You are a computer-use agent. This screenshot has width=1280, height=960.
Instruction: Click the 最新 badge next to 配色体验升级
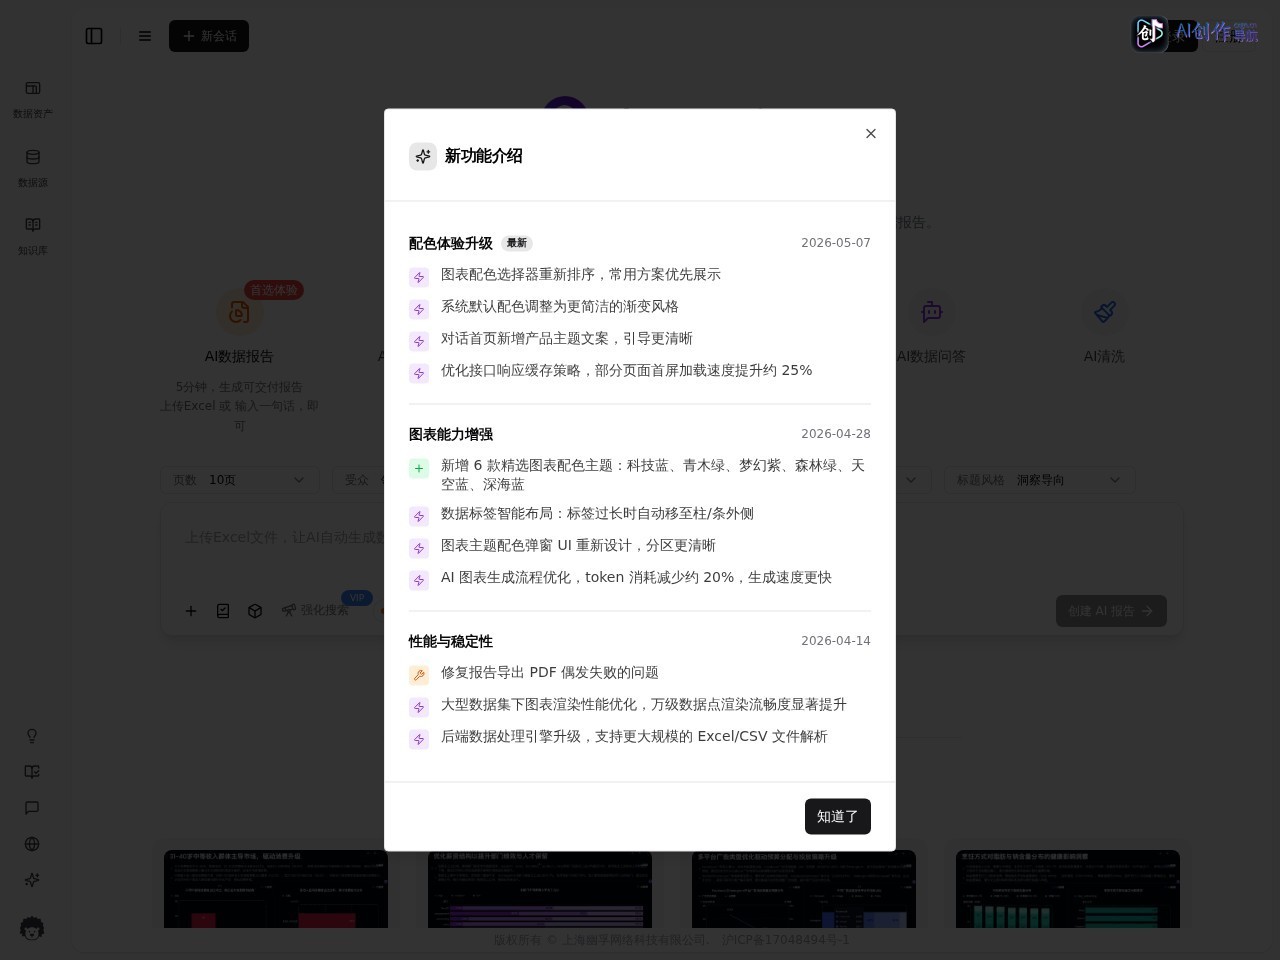coord(517,243)
